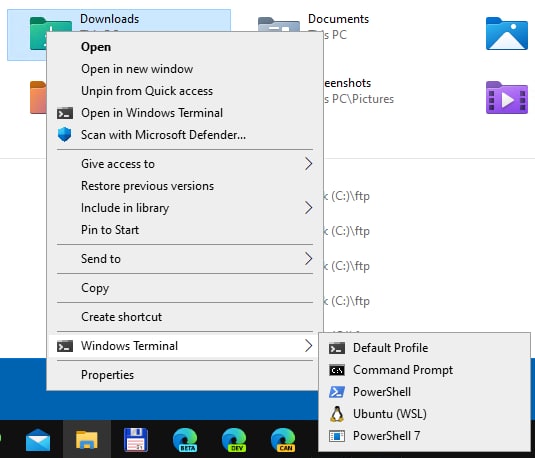Click the blue PowerShell icon in submenu
This screenshot has width=535, height=458.
337,392
